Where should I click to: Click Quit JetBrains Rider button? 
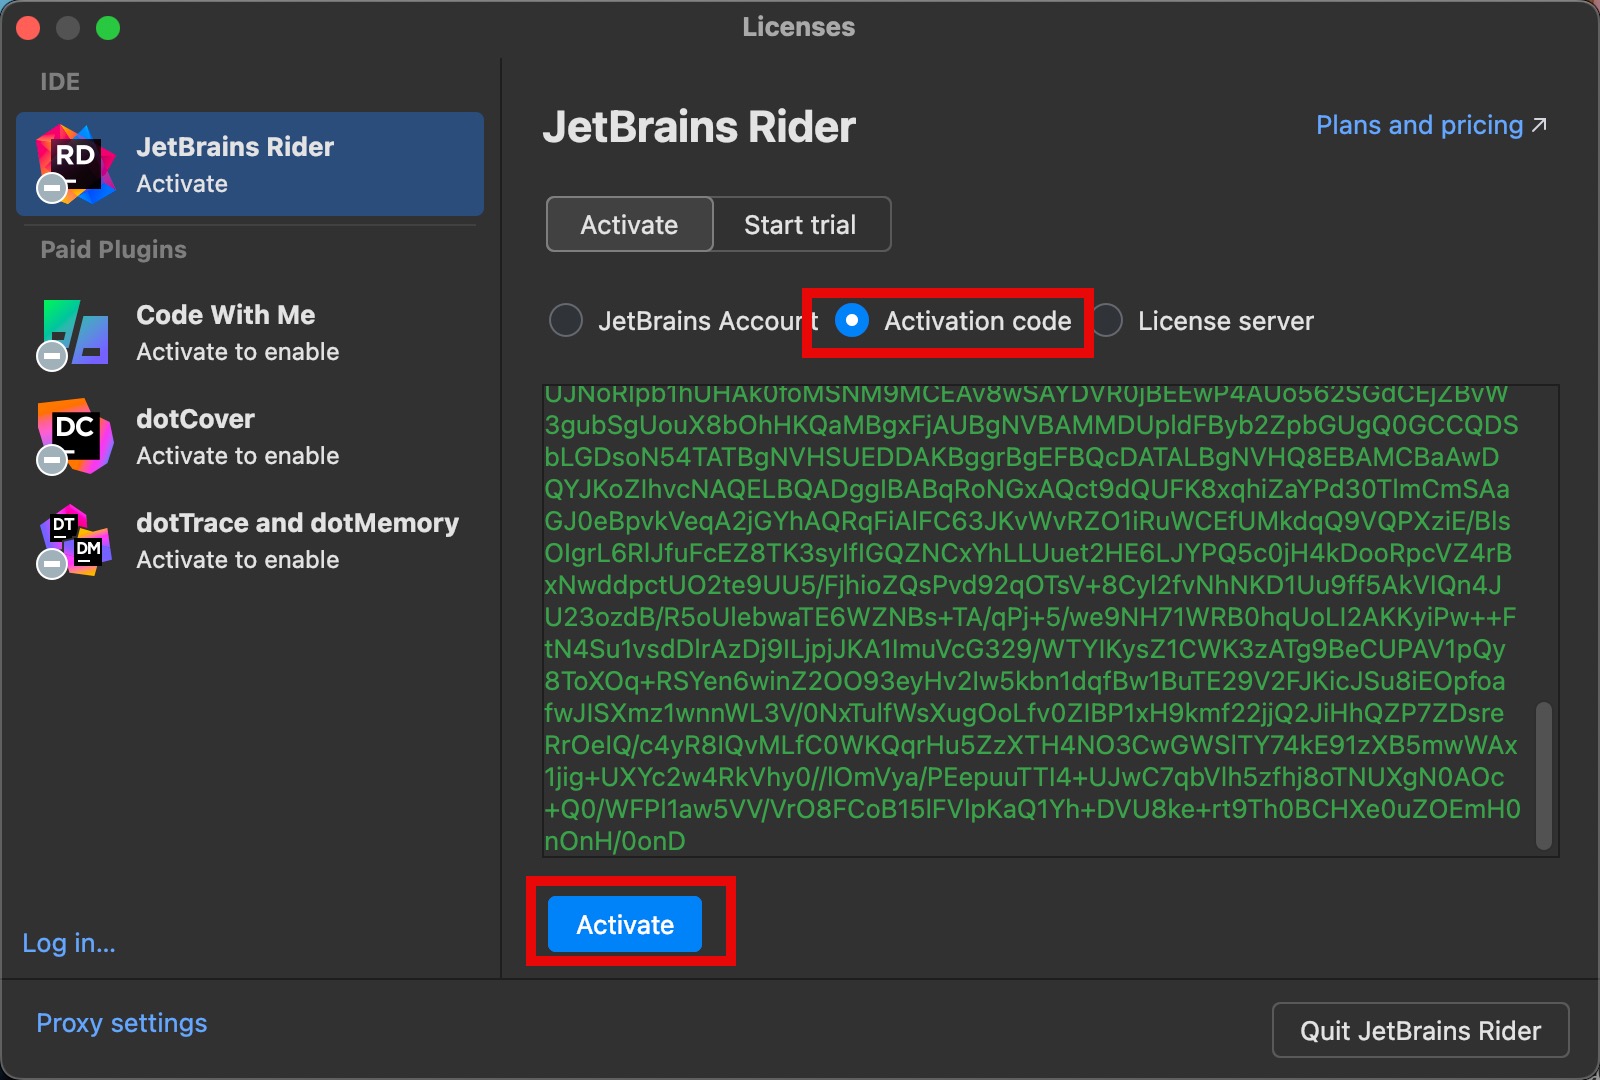pos(1419,1030)
